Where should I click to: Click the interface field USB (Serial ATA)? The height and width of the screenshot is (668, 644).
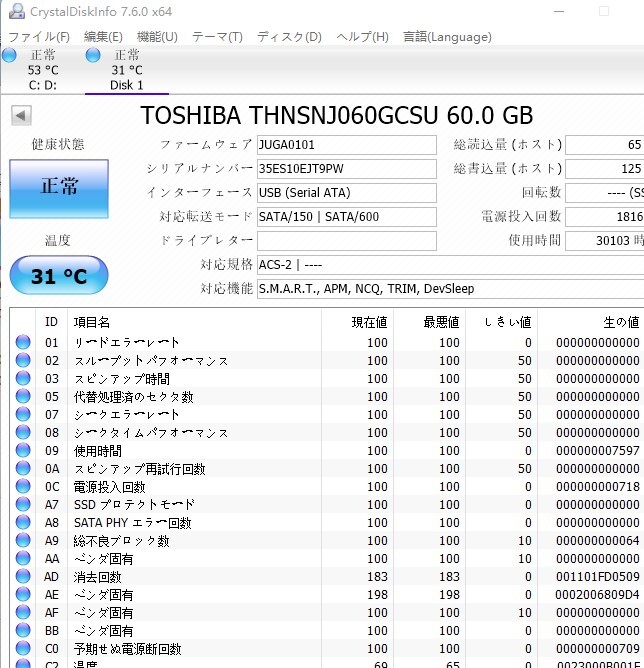tap(347, 193)
